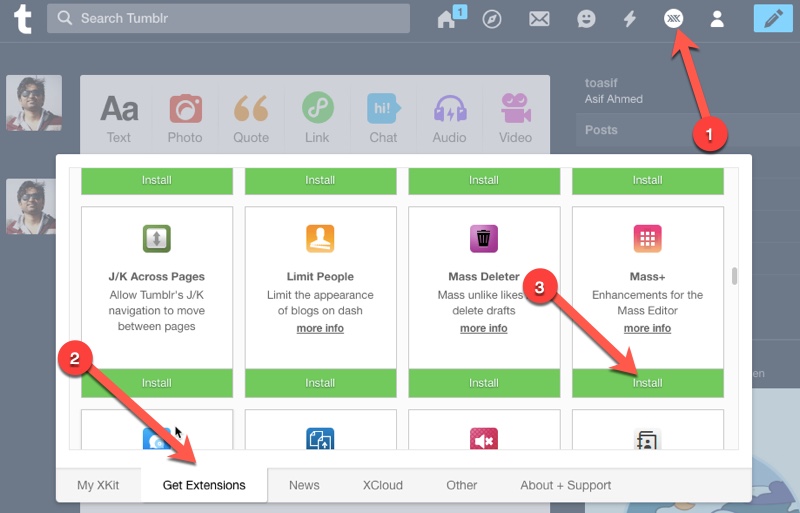Click the contacts notebook extension icon
The height and width of the screenshot is (513, 800).
point(647,438)
